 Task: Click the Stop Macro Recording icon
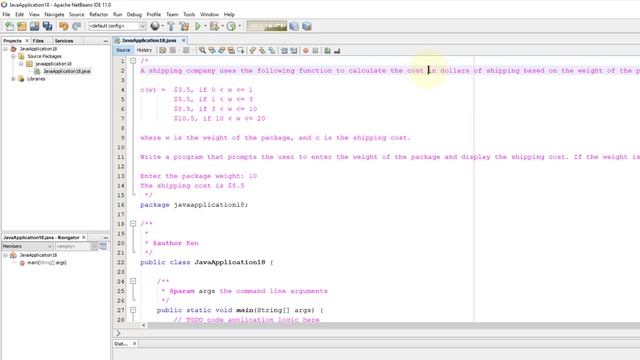[x=315, y=50]
